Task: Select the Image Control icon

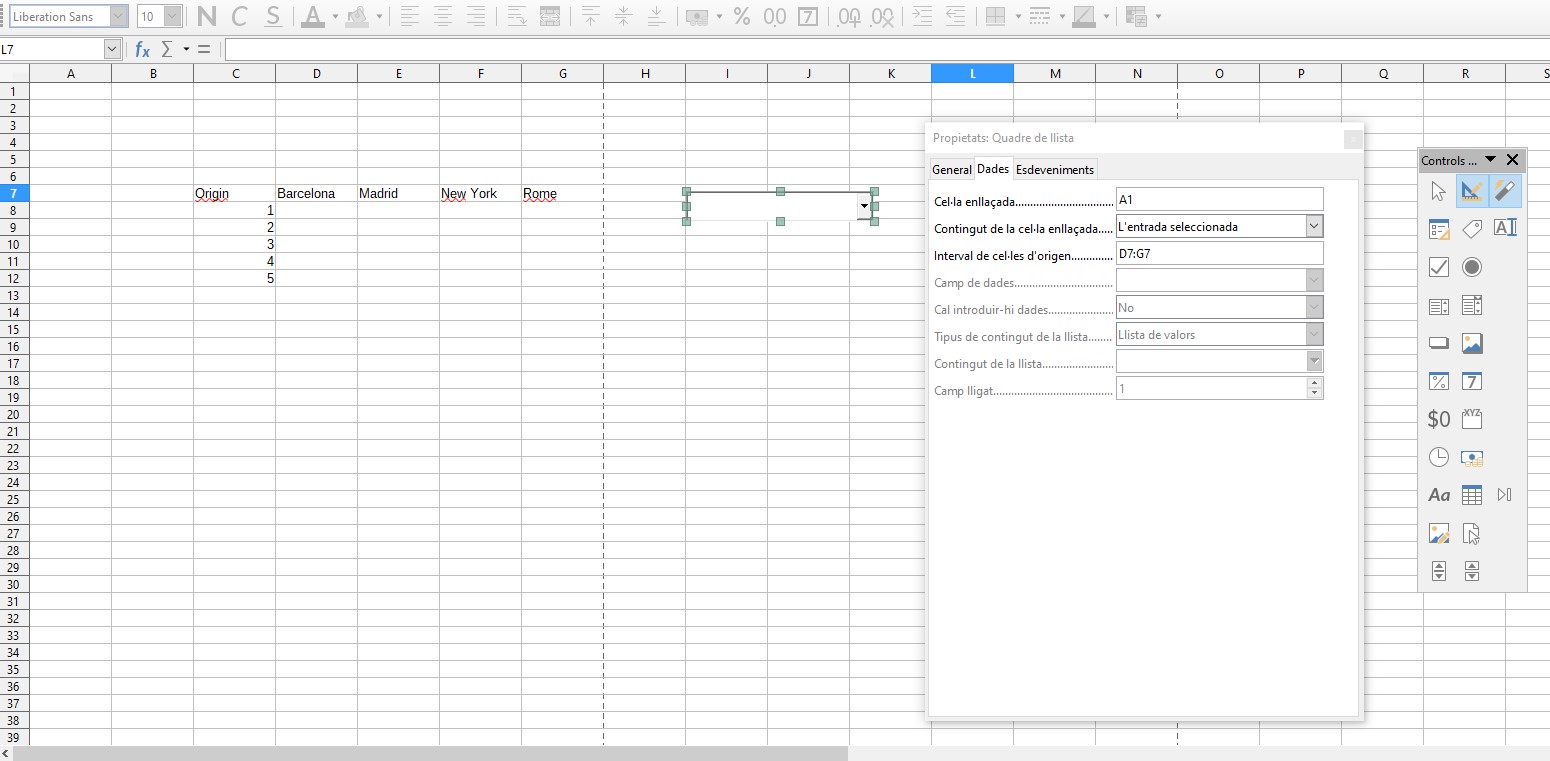Action: [x=1439, y=533]
